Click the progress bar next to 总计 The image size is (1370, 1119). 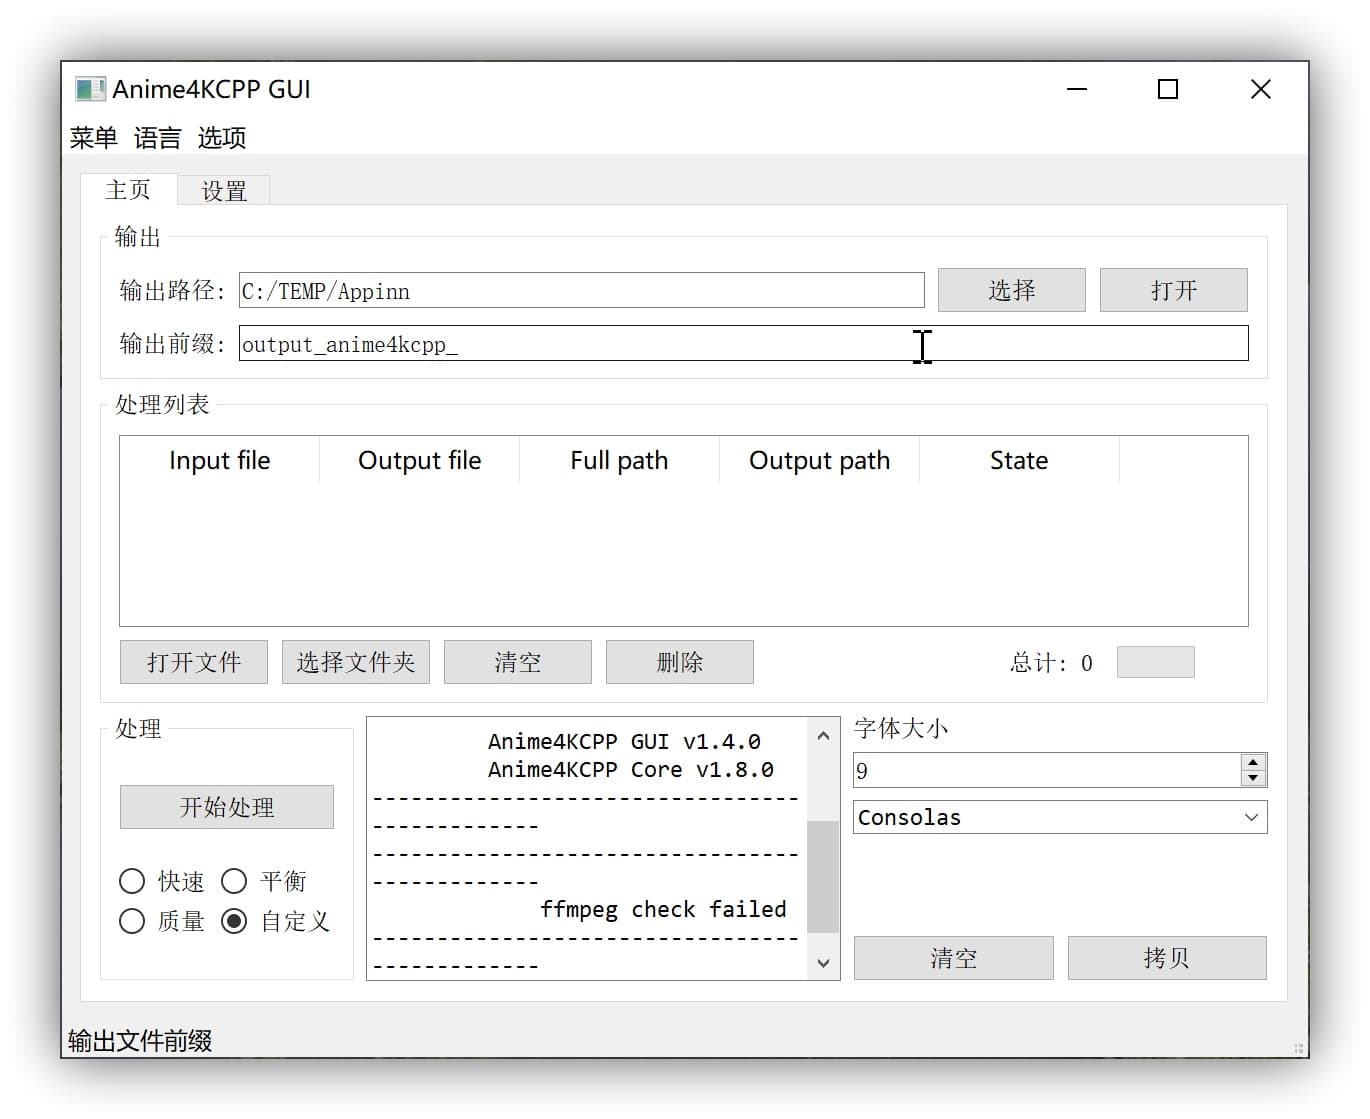pyautogui.click(x=1155, y=662)
